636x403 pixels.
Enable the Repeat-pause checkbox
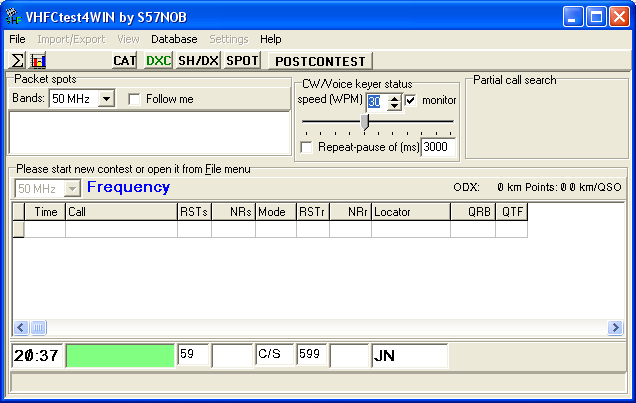click(307, 147)
